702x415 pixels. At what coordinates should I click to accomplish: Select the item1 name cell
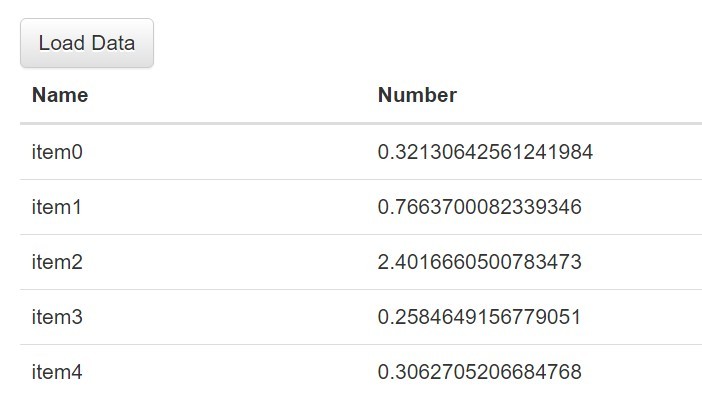[57, 207]
